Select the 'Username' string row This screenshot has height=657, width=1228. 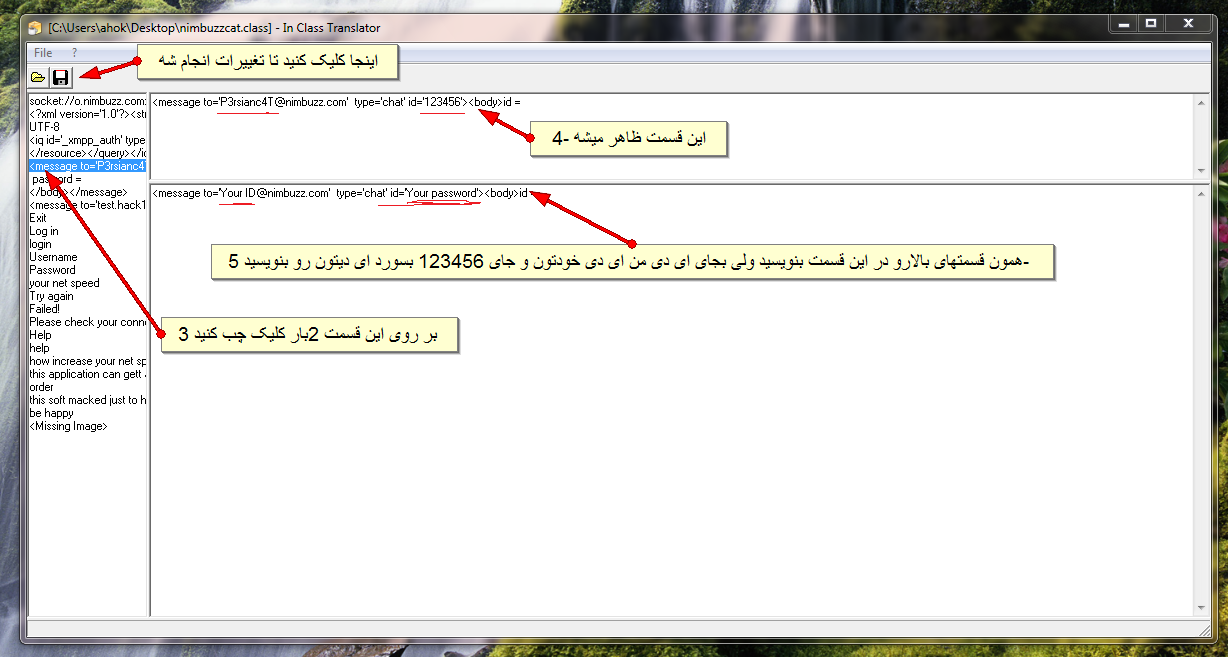tap(88, 257)
